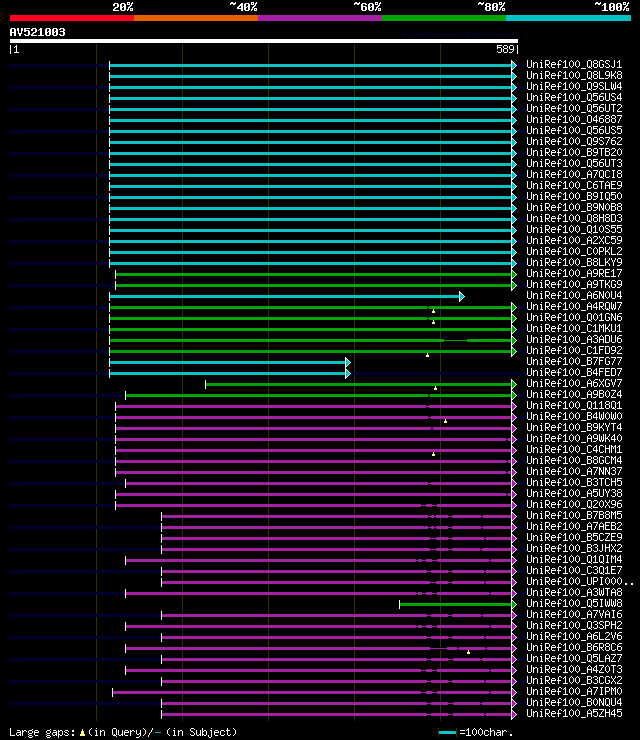
Task: Click the cyan =100char scale bar
Action: tap(447, 732)
